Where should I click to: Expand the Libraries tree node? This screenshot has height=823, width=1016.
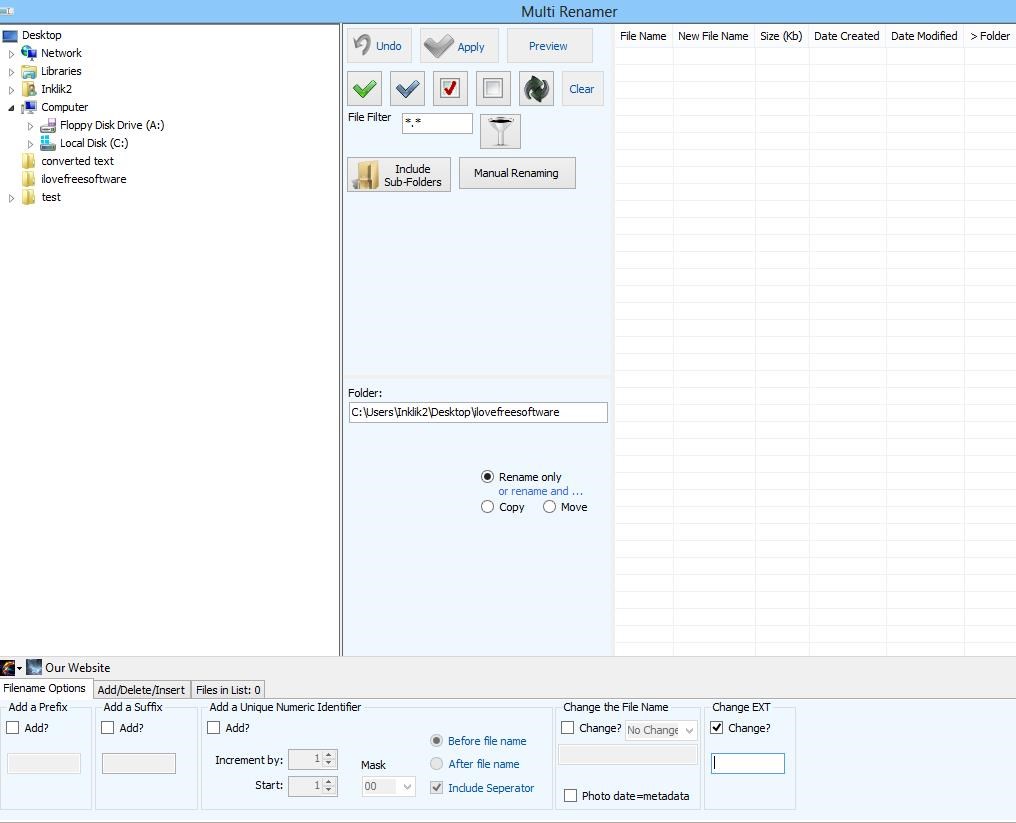coord(11,72)
